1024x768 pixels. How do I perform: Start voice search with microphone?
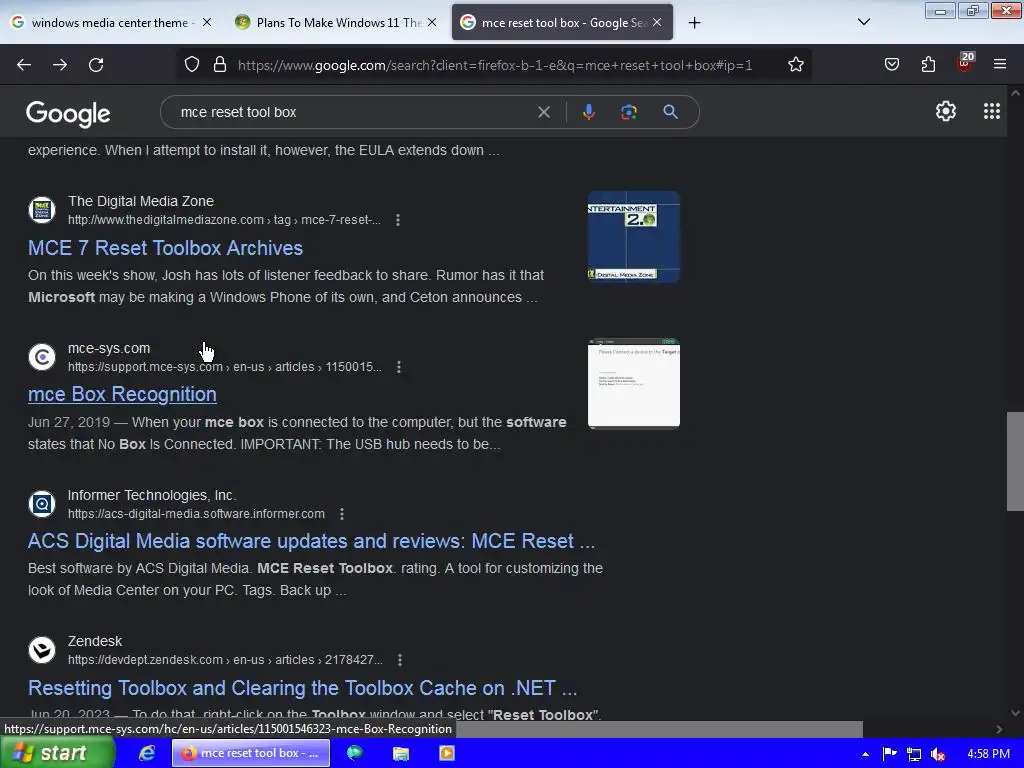[588, 112]
